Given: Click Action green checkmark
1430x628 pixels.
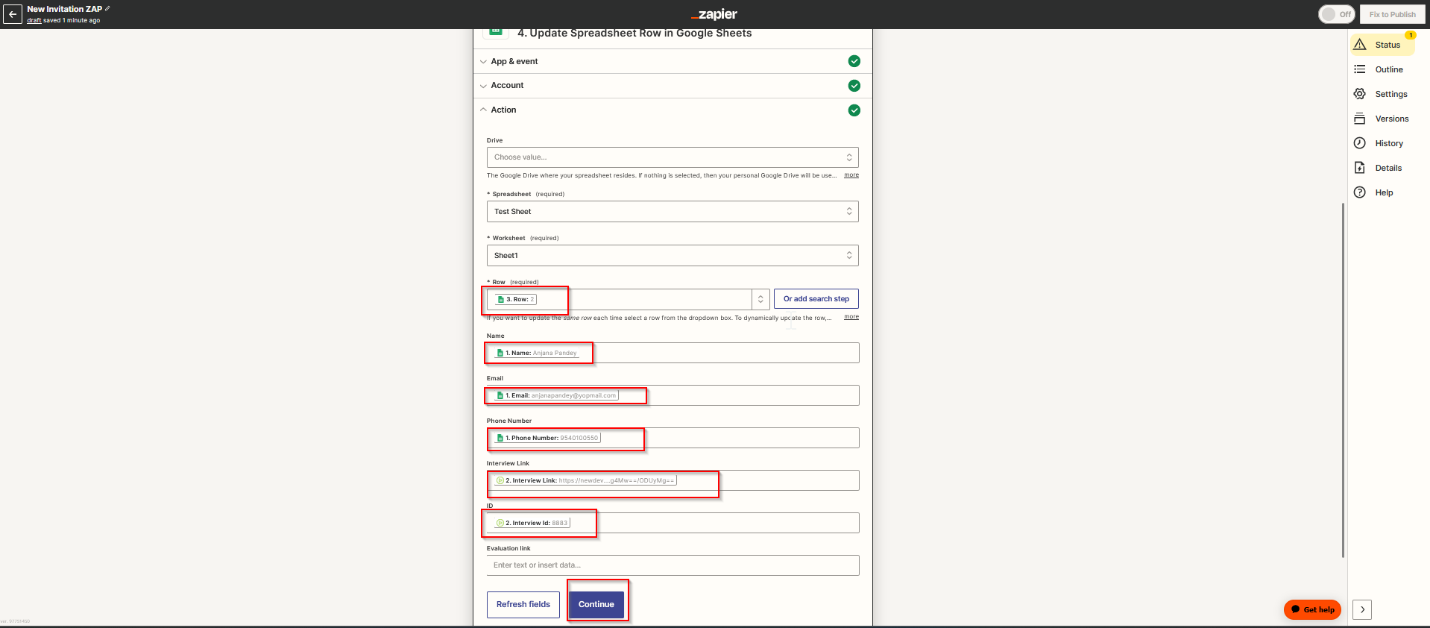Looking at the screenshot, I should pos(854,110).
